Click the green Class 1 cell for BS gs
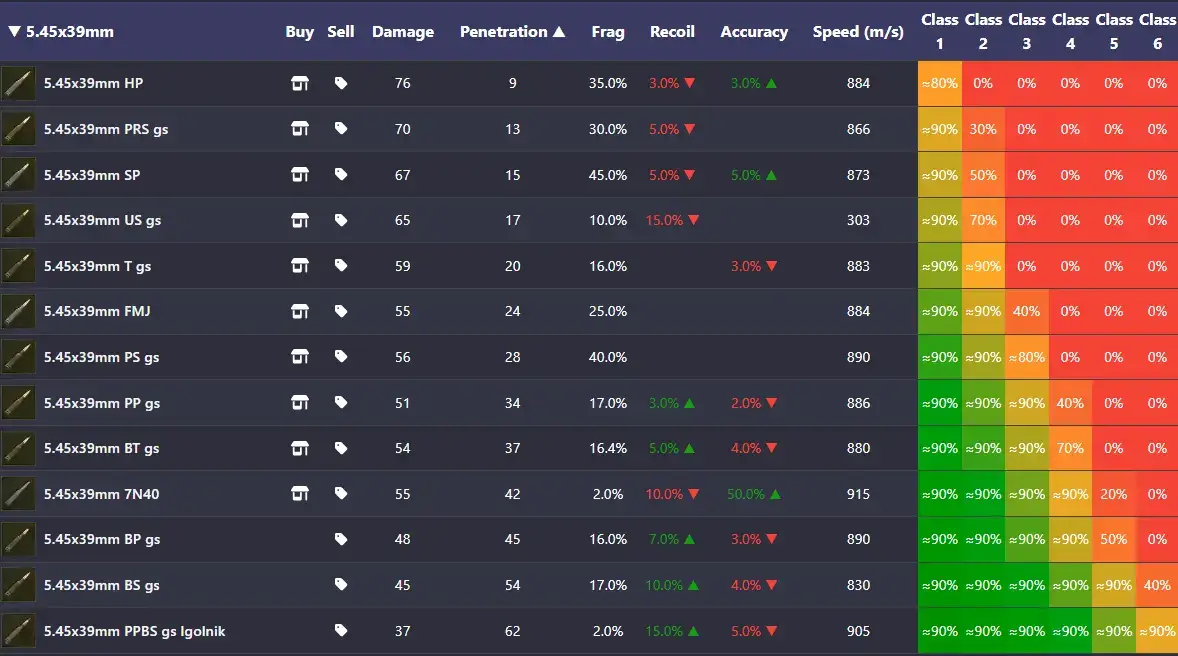The width and height of the screenshot is (1178, 656). 939,585
